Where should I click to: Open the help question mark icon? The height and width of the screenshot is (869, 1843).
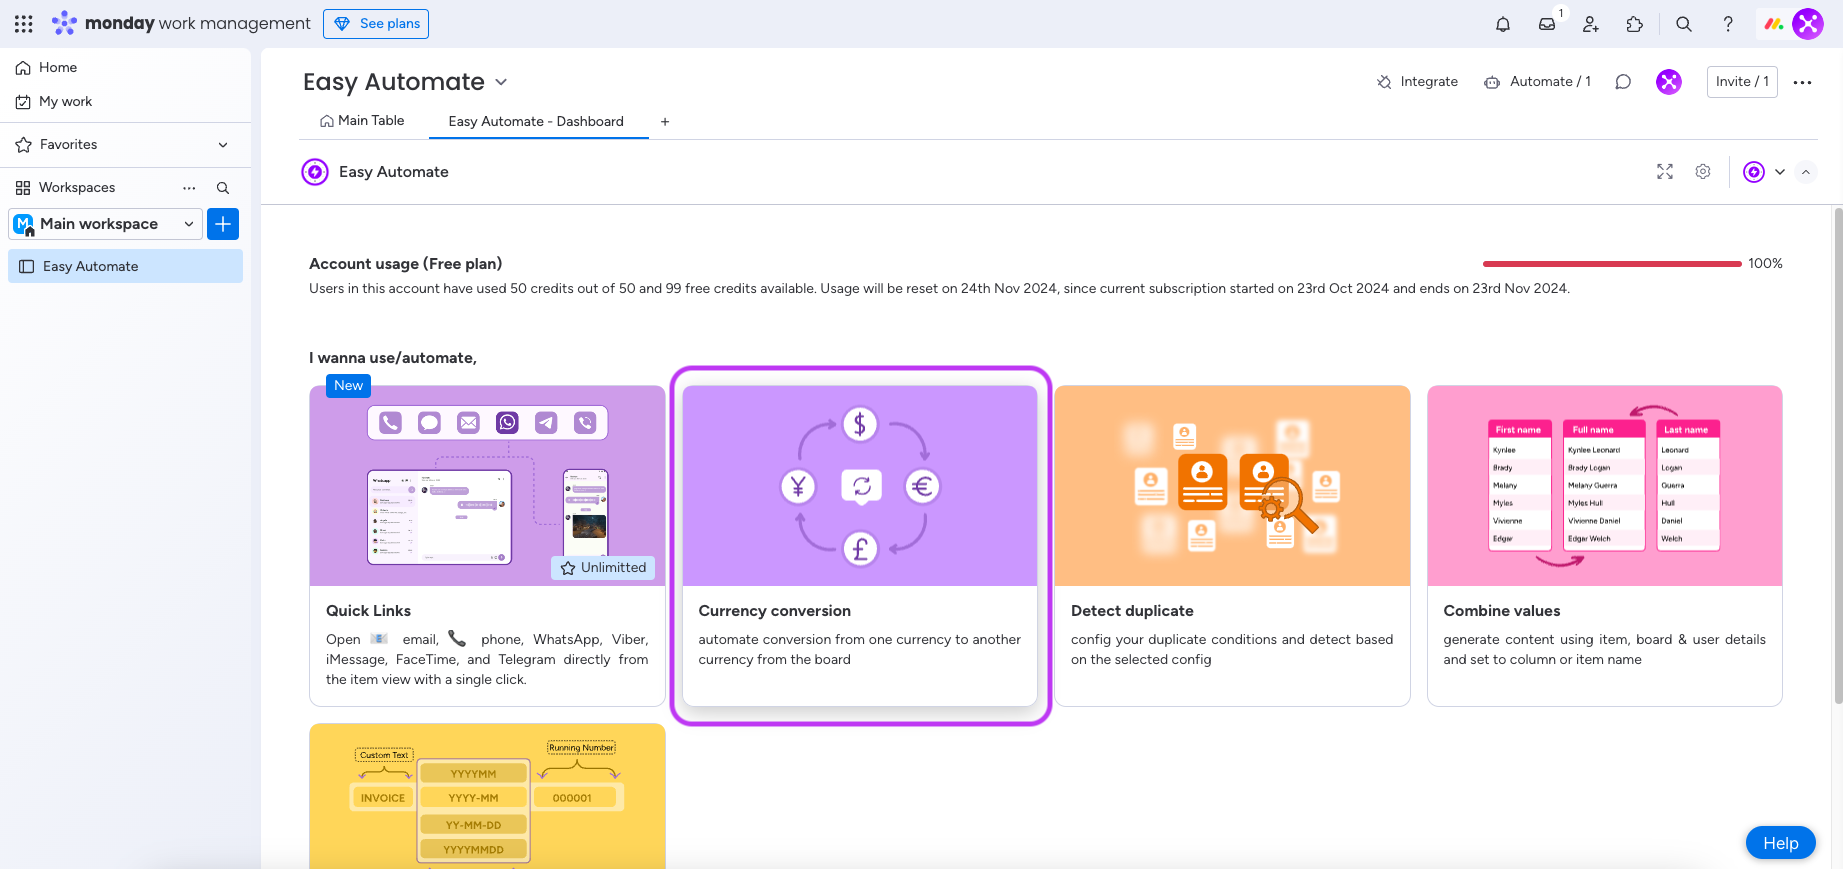[x=1728, y=24]
